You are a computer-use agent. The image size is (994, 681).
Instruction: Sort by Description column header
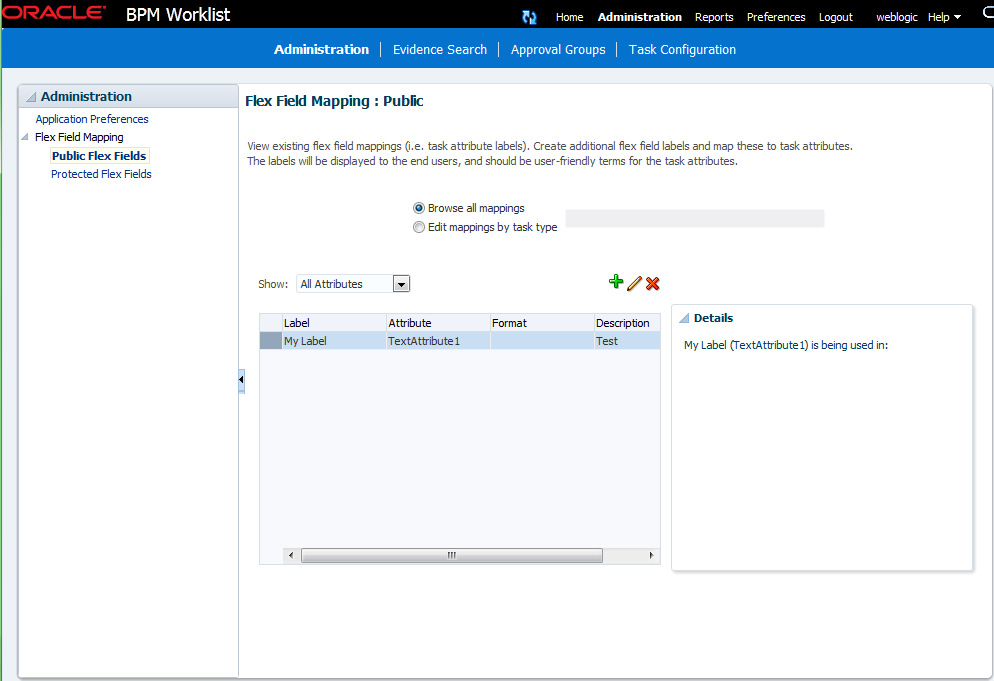point(627,323)
